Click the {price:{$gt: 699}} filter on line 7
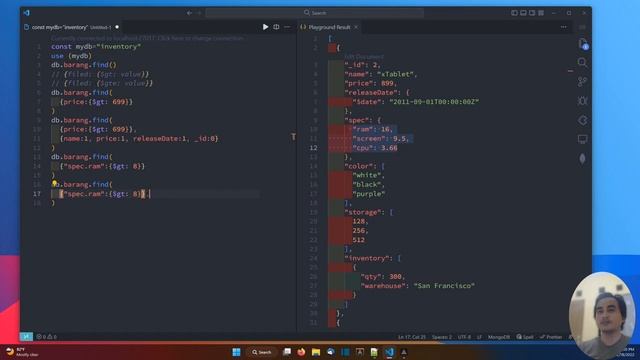 tap(96, 102)
